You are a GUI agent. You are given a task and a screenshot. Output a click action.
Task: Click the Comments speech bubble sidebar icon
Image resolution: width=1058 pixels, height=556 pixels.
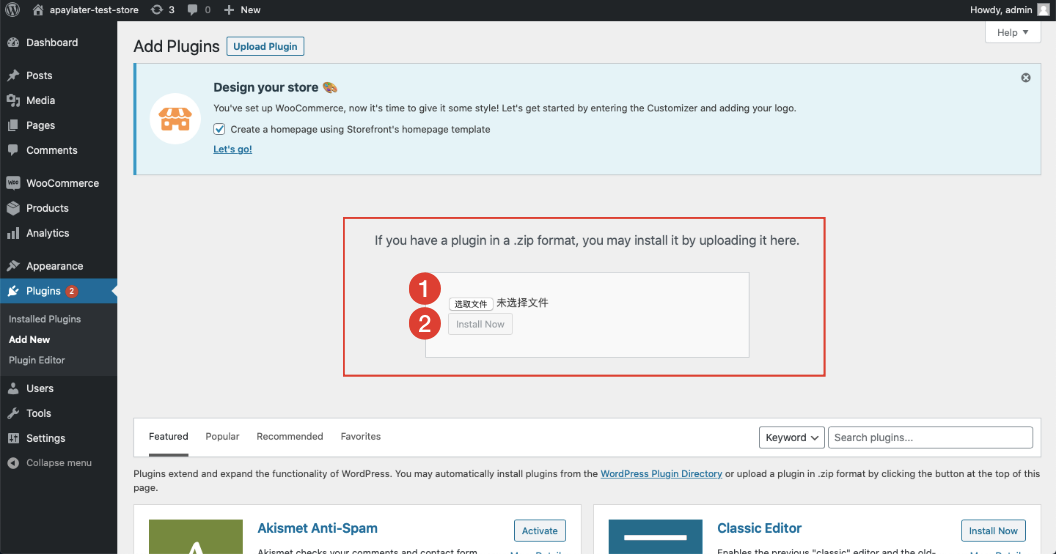coord(13,150)
